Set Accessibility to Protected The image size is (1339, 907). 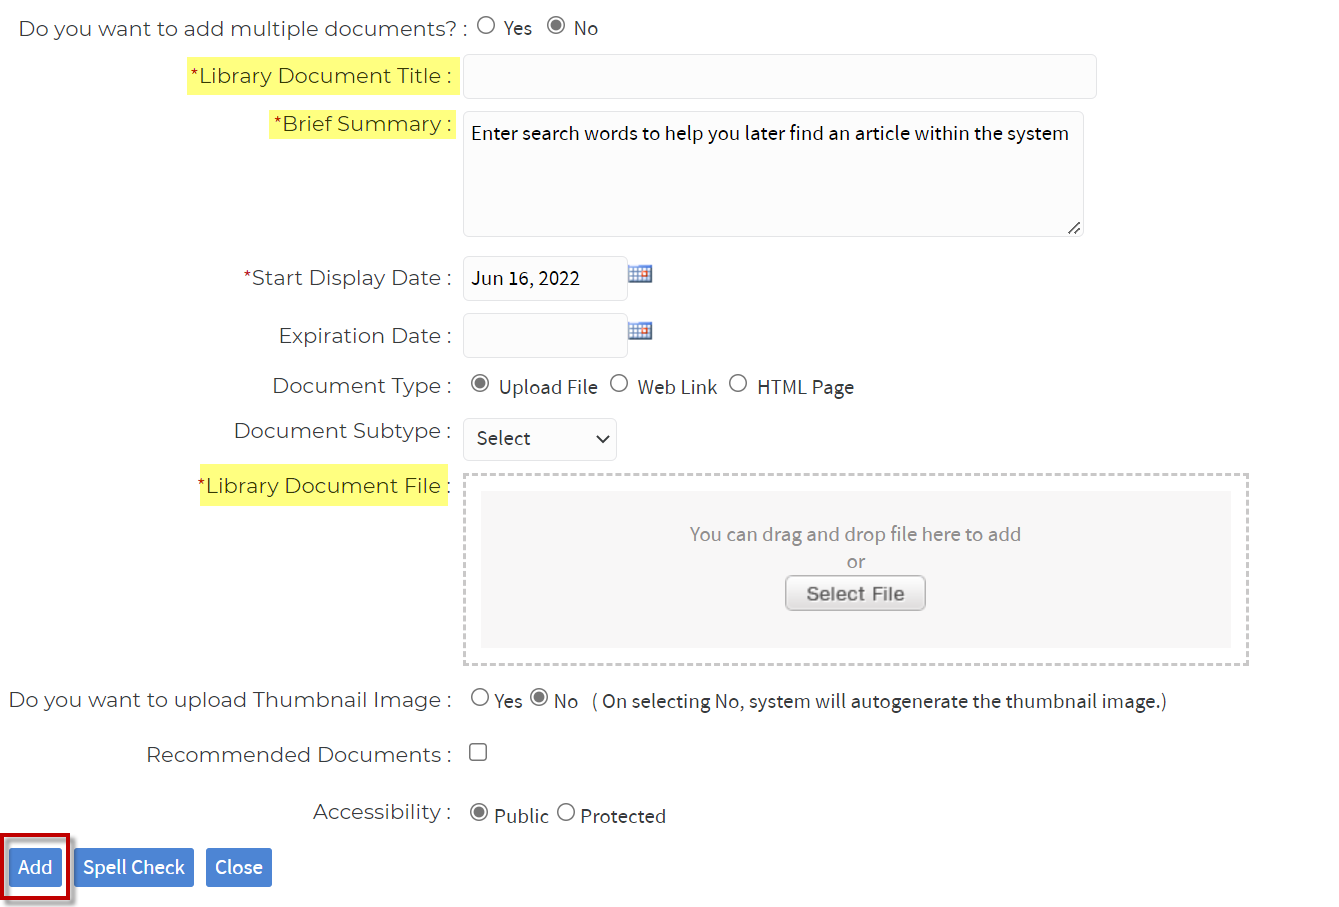[x=566, y=812]
